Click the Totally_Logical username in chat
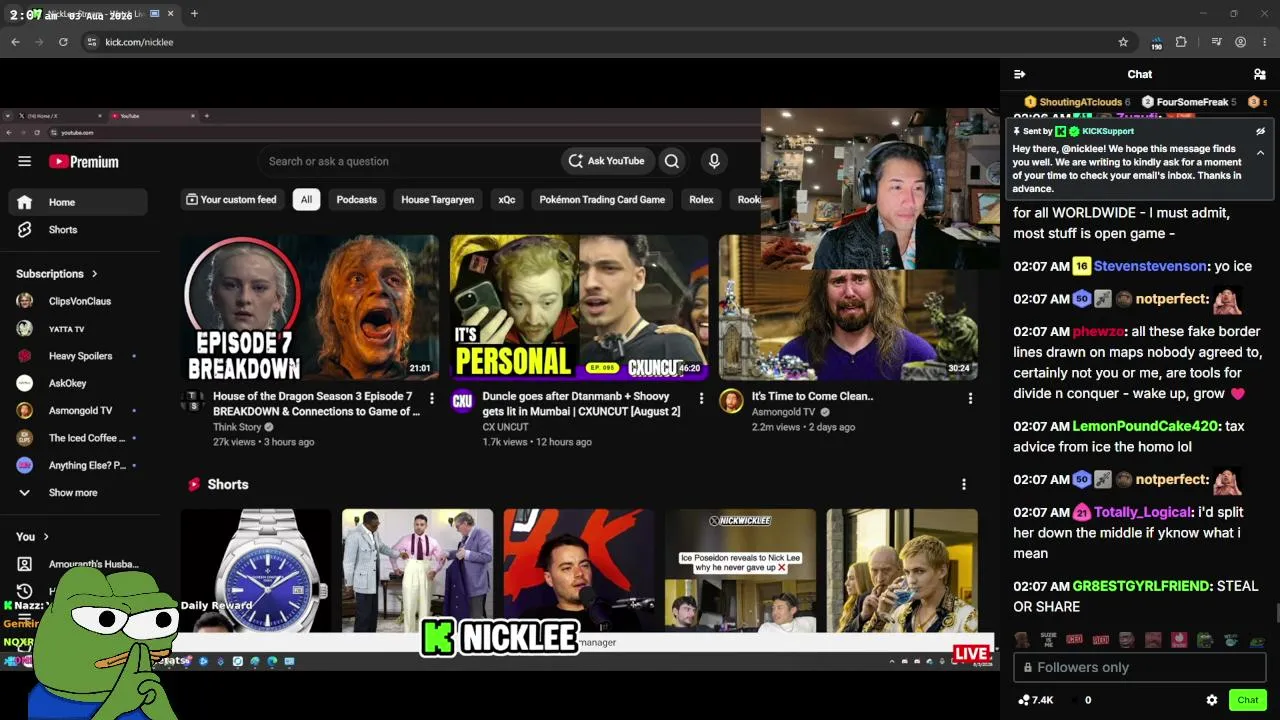 [x=1143, y=512]
